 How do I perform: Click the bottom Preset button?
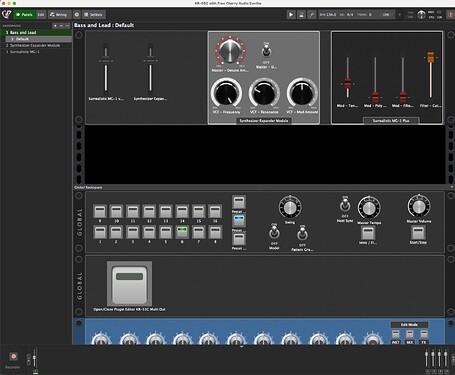(x=239, y=239)
